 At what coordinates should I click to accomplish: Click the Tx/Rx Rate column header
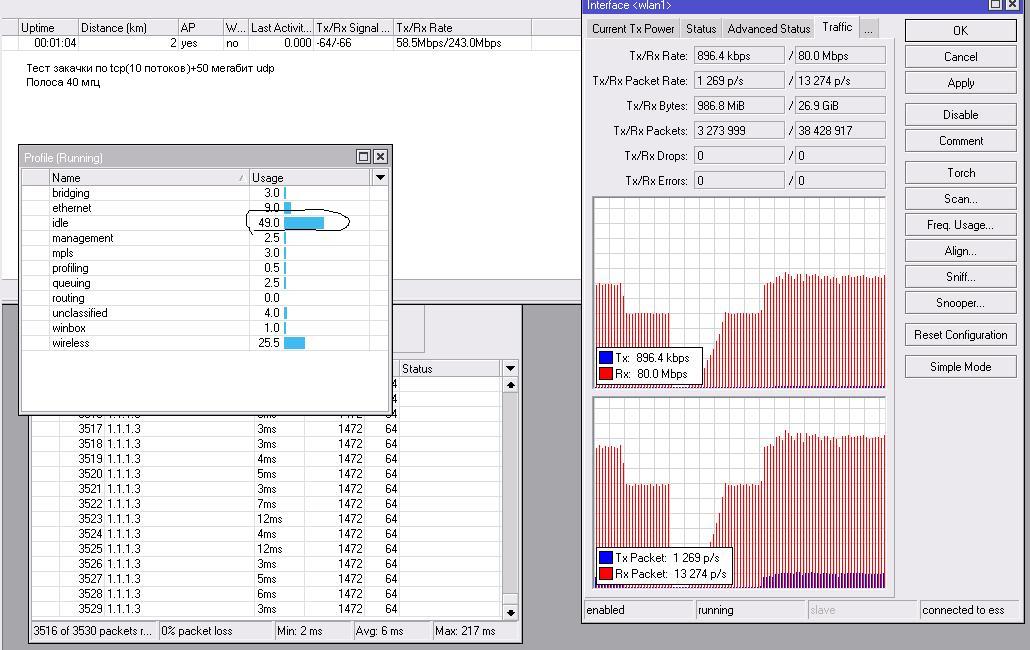click(460, 28)
